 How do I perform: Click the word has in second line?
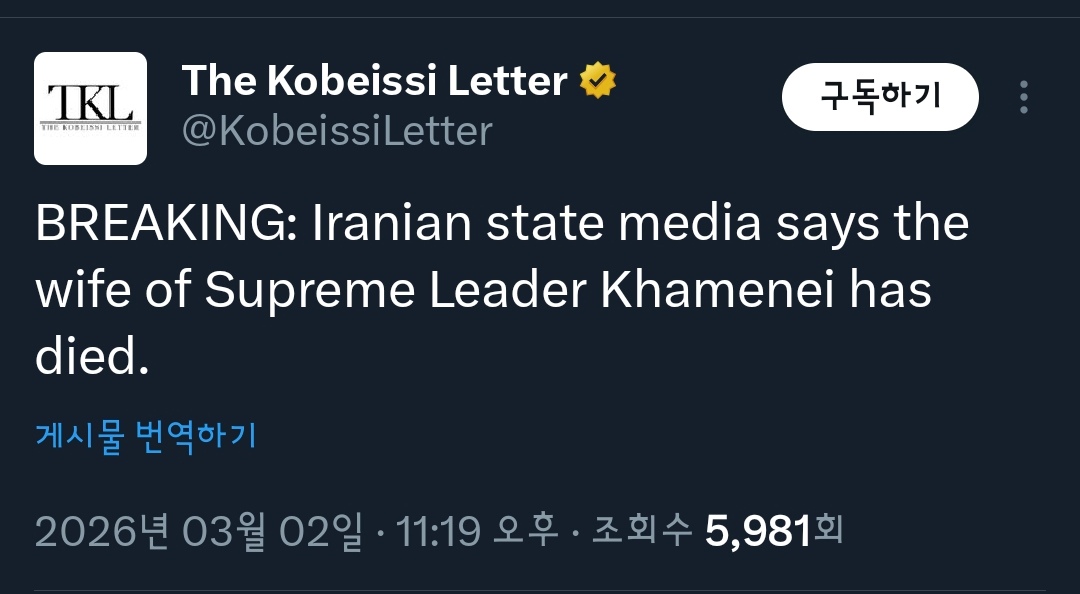pyautogui.click(x=891, y=290)
